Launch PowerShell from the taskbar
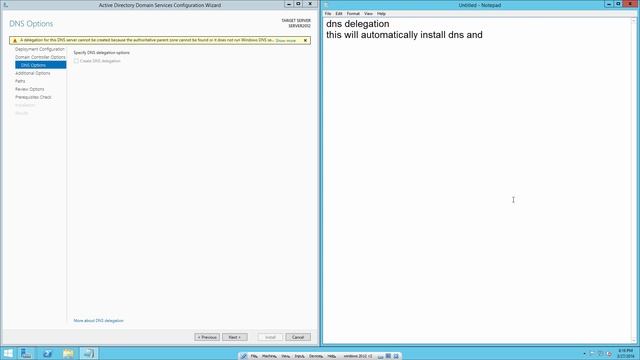This screenshot has height=360, width=640. (x=47, y=353)
